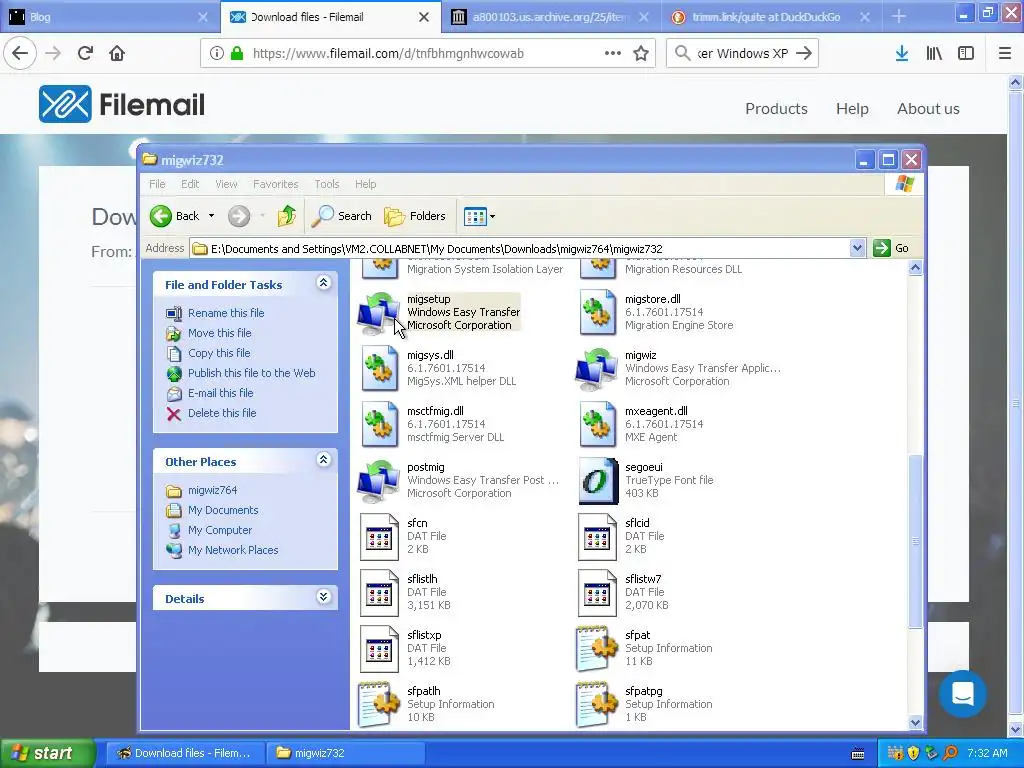
Task: Click the Explorer Back button
Action: (174, 216)
